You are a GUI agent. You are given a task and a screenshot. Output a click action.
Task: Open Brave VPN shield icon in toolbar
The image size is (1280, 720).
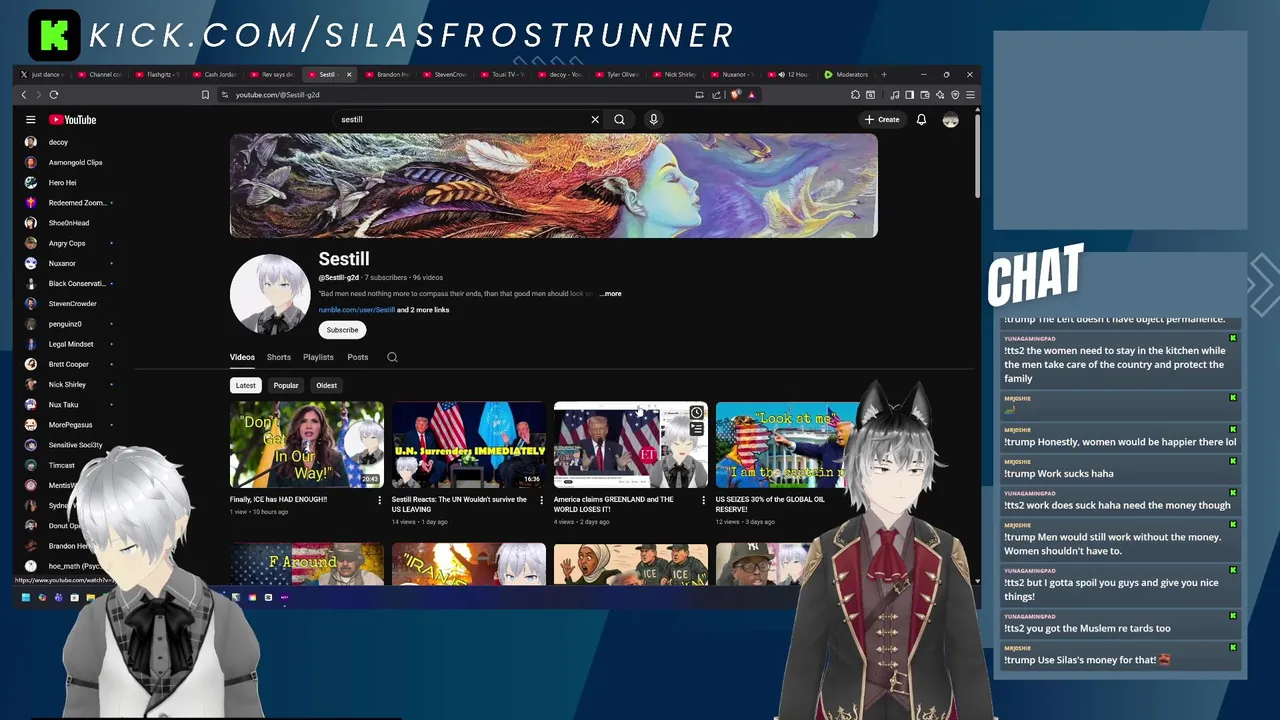point(955,95)
